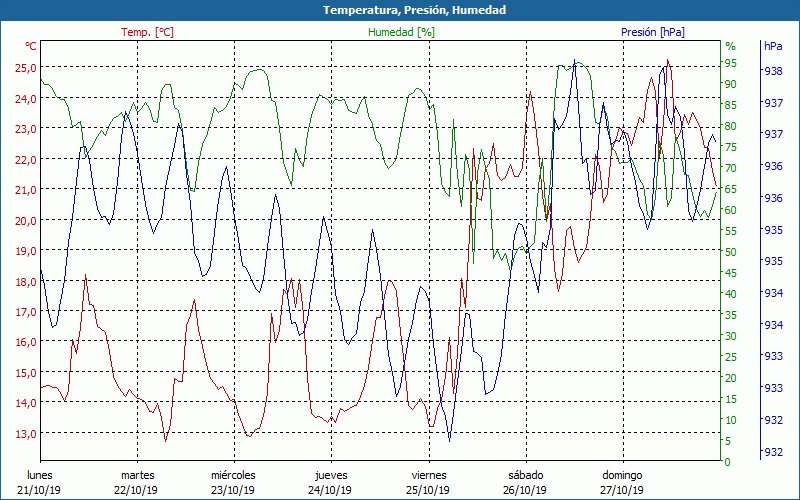The image size is (800, 500).
Task: Click the green '20' humidity axis value
Action: tap(731, 378)
